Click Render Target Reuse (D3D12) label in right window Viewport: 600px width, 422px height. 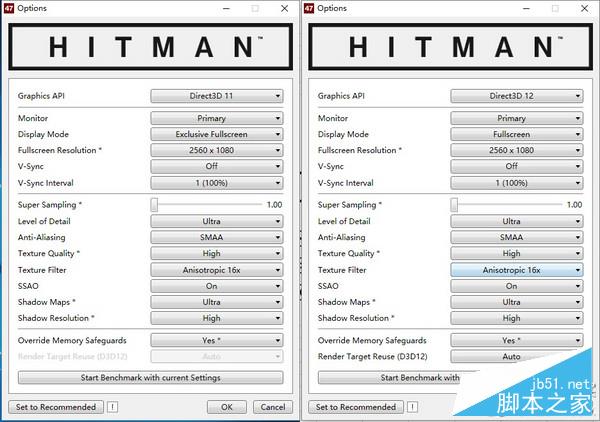point(372,357)
